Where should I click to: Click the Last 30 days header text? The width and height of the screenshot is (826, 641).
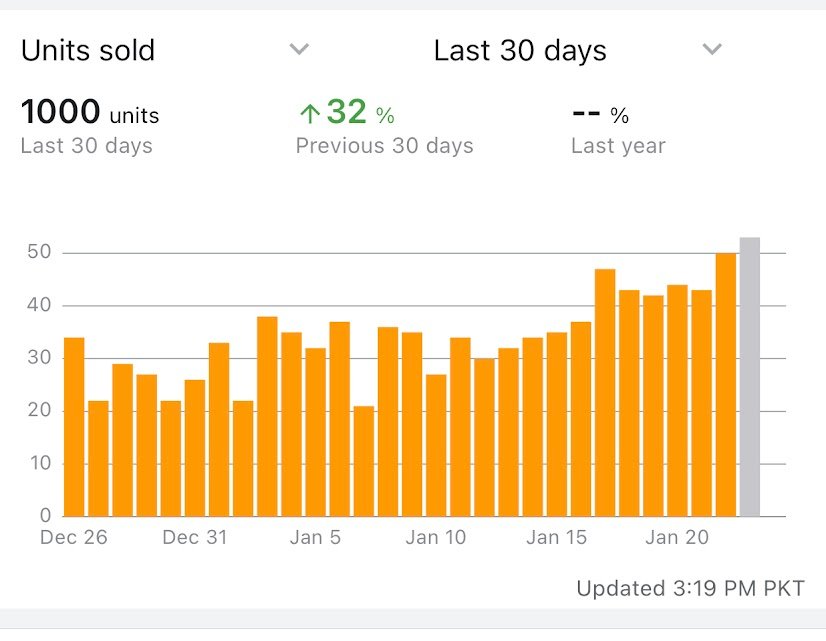[x=519, y=49]
